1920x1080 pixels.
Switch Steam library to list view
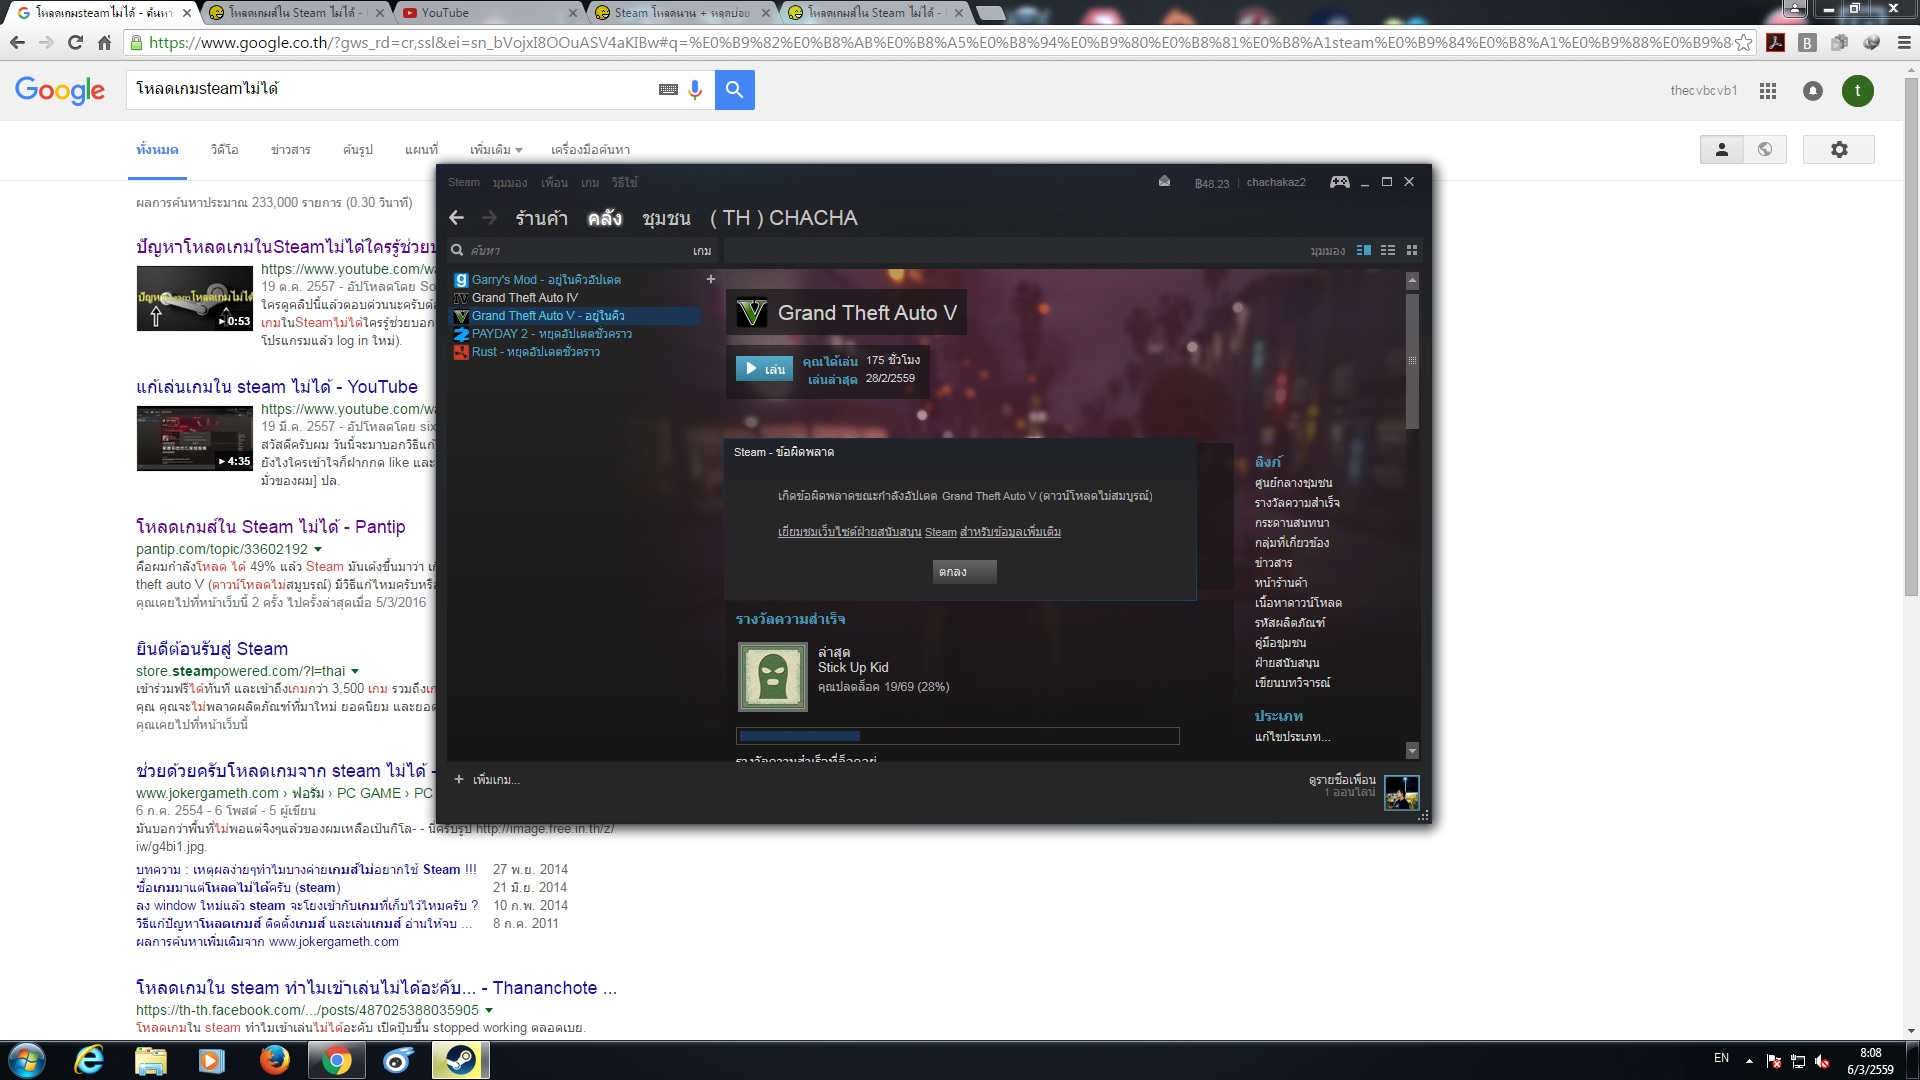[1388, 250]
